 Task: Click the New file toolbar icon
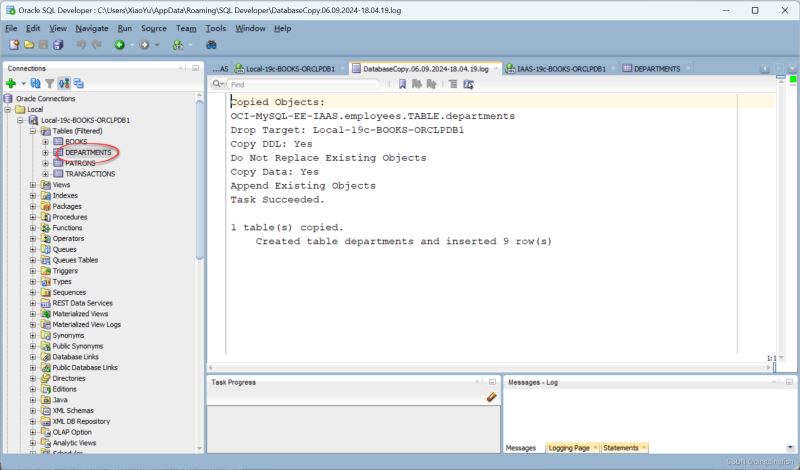[x=14, y=45]
